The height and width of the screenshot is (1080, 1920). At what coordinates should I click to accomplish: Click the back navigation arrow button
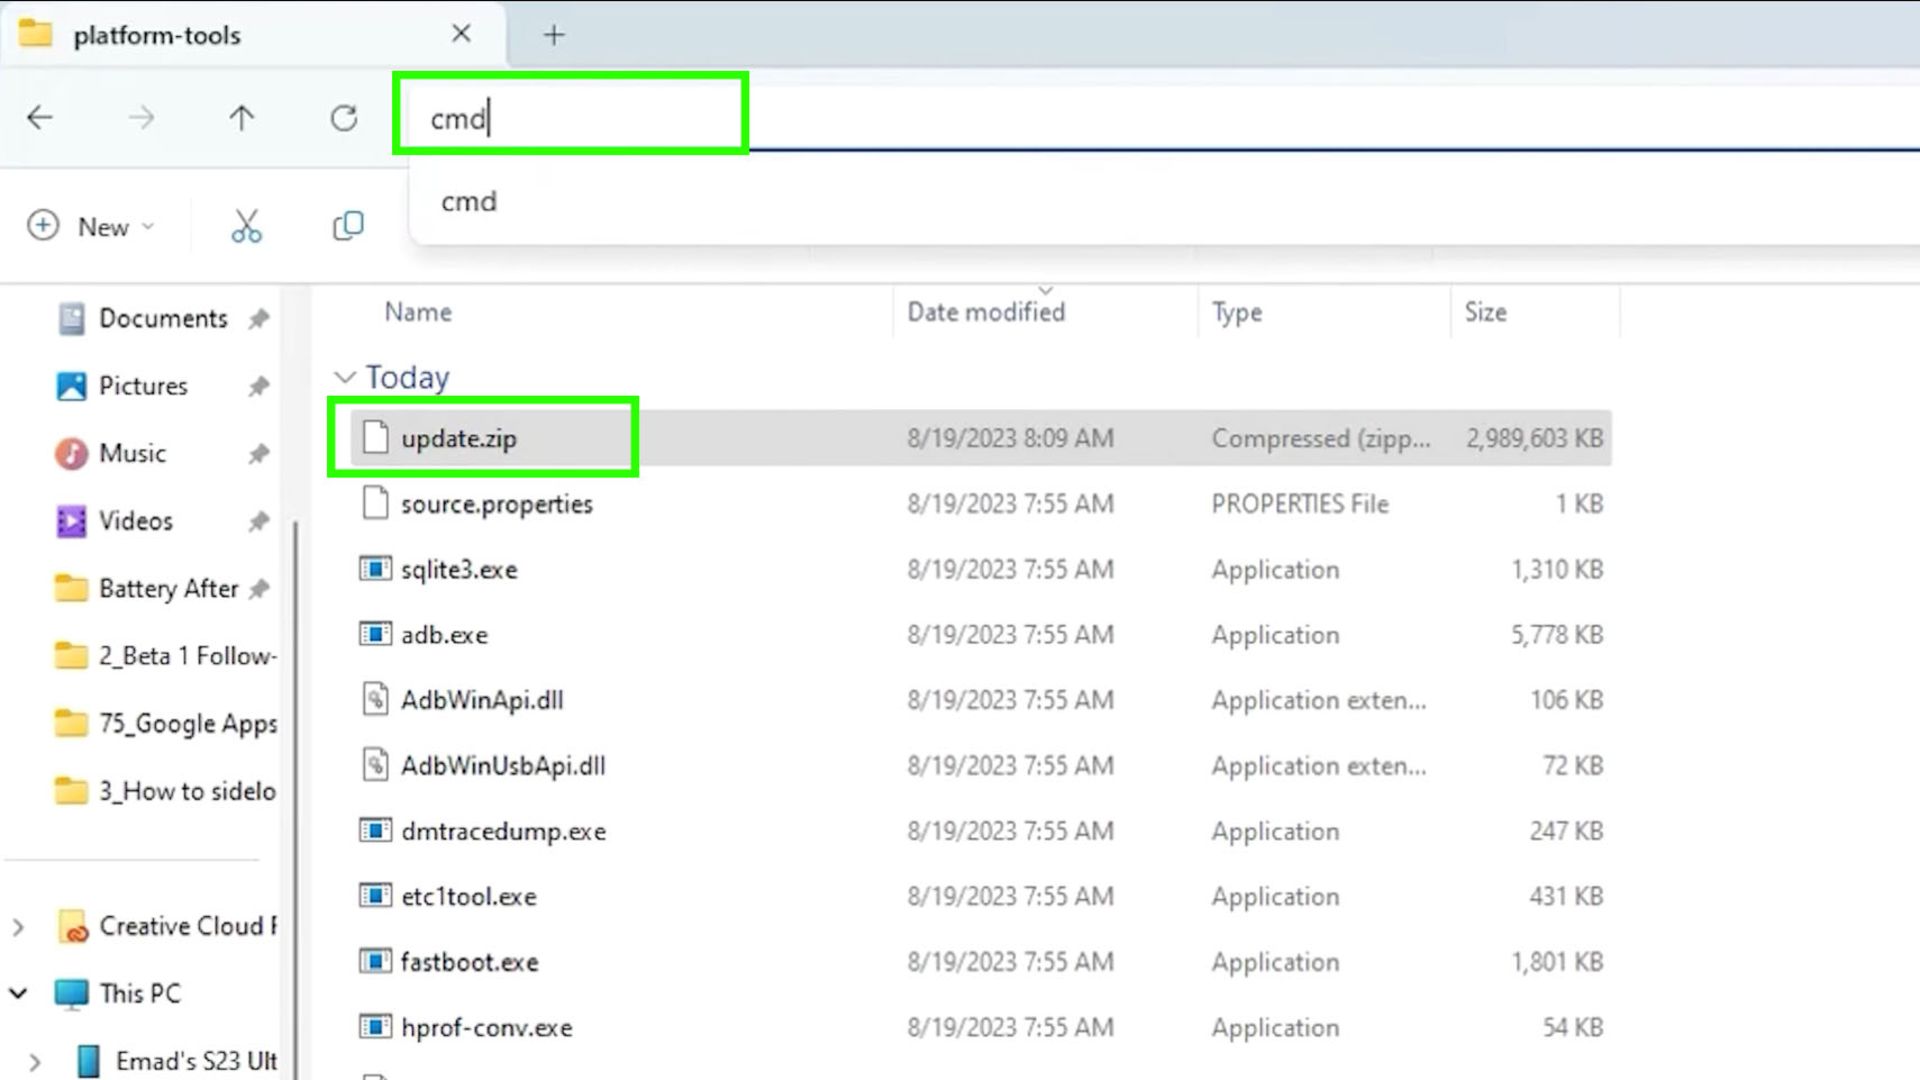pyautogui.click(x=40, y=119)
